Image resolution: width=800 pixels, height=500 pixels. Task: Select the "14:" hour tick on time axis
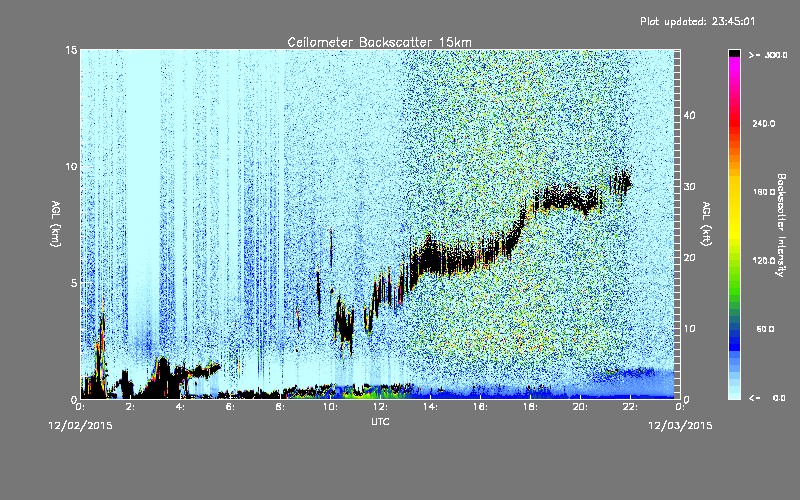[431, 407]
